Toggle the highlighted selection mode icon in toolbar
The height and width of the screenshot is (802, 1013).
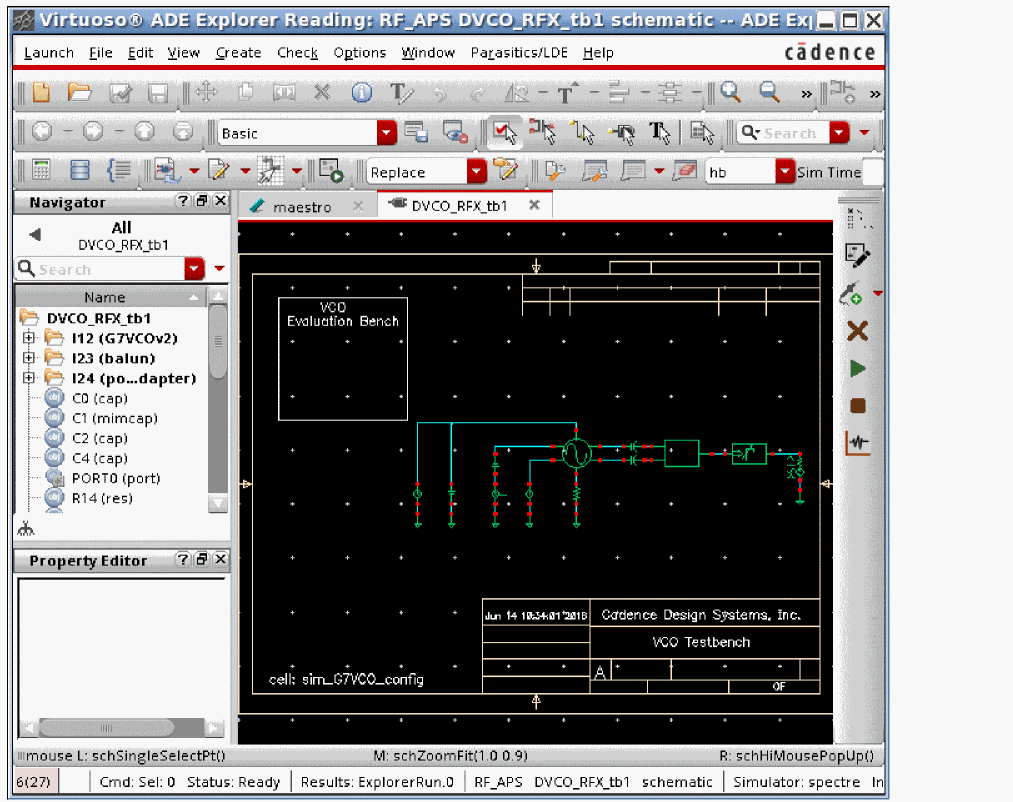tap(504, 132)
